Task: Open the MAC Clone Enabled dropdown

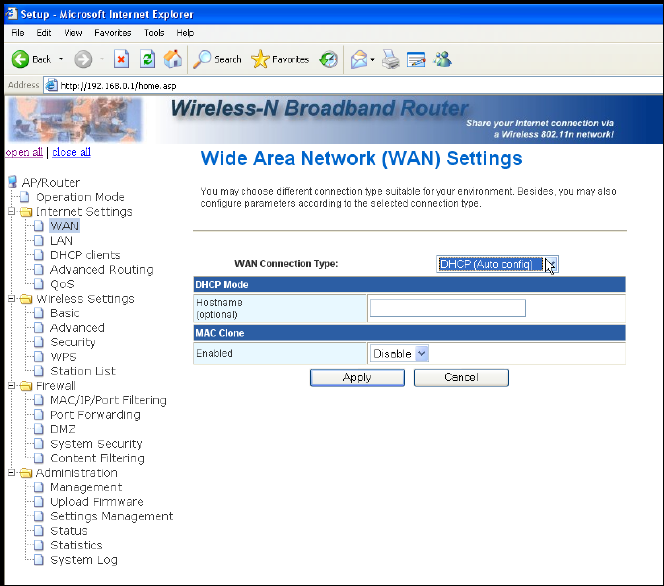Action: coord(399,354)
